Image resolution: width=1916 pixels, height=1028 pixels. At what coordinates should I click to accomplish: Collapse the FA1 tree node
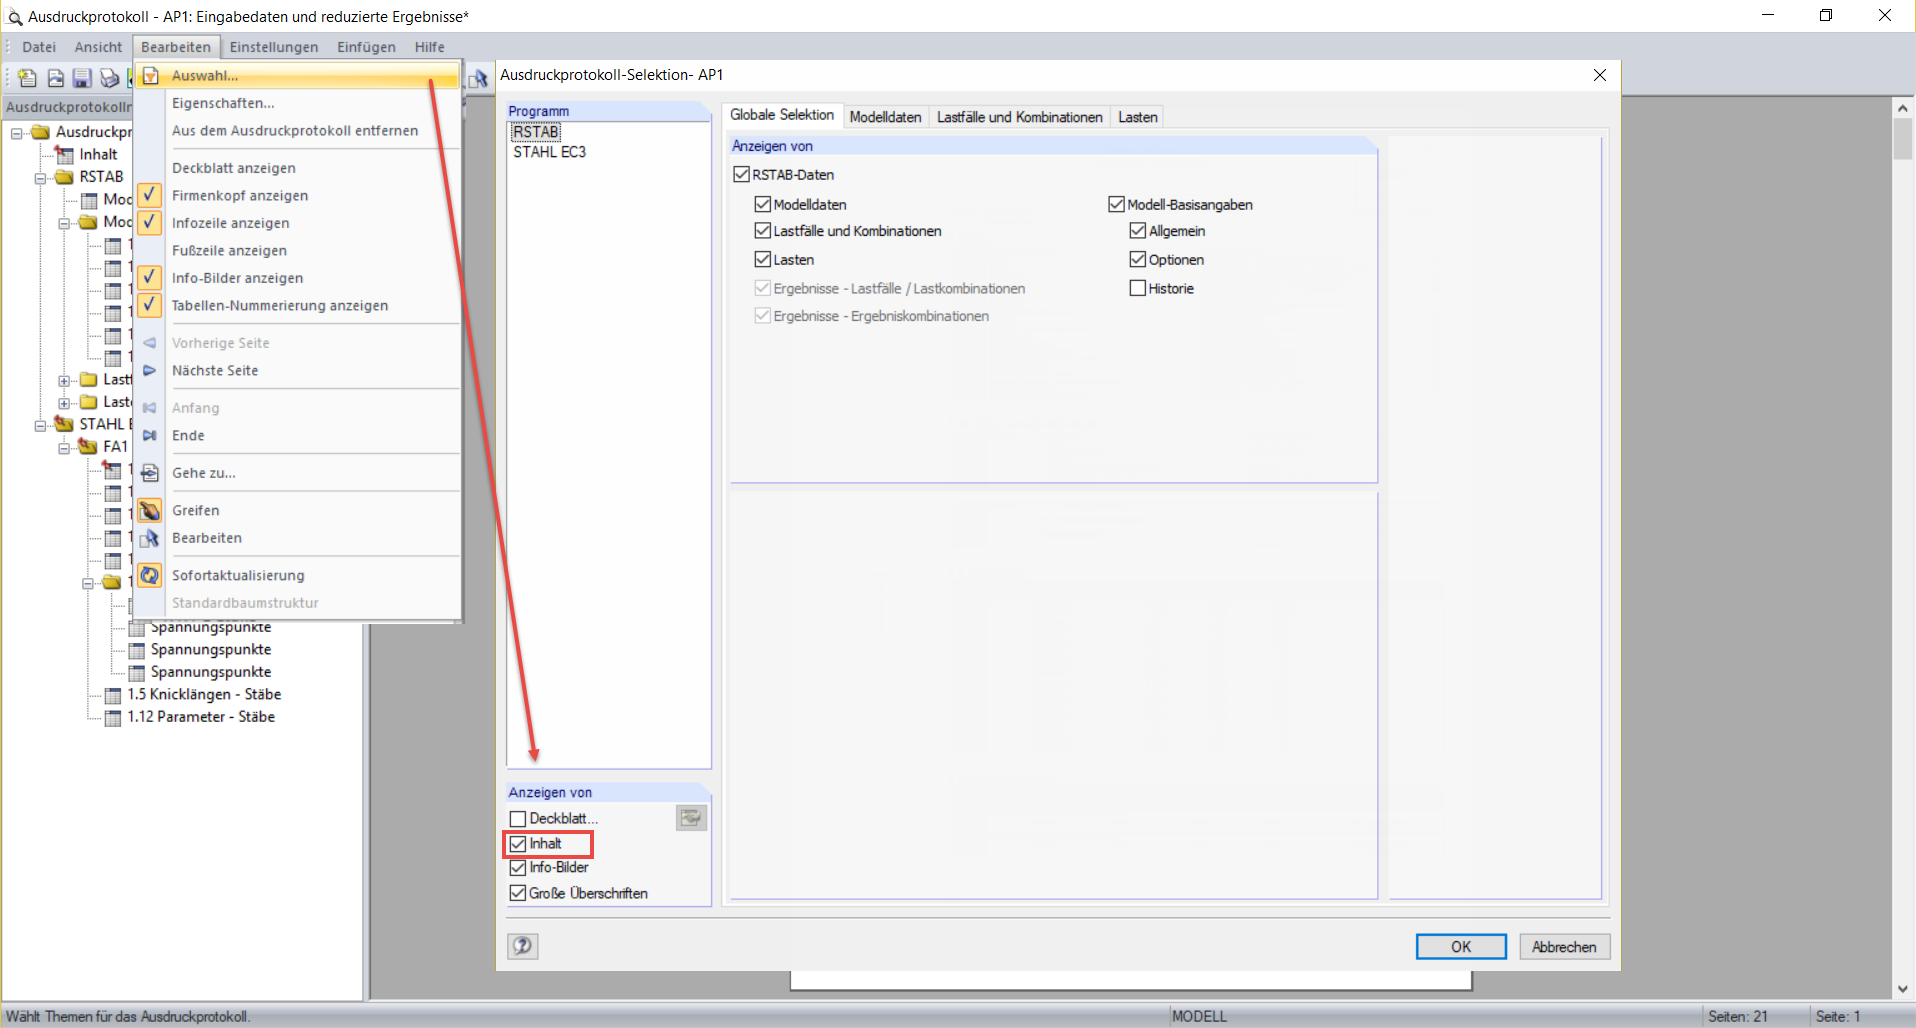click(65, 448)
